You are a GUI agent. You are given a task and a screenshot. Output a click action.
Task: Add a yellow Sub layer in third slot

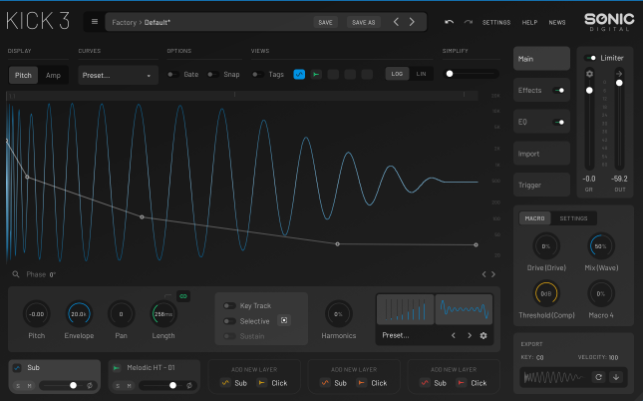click(234, 383)
